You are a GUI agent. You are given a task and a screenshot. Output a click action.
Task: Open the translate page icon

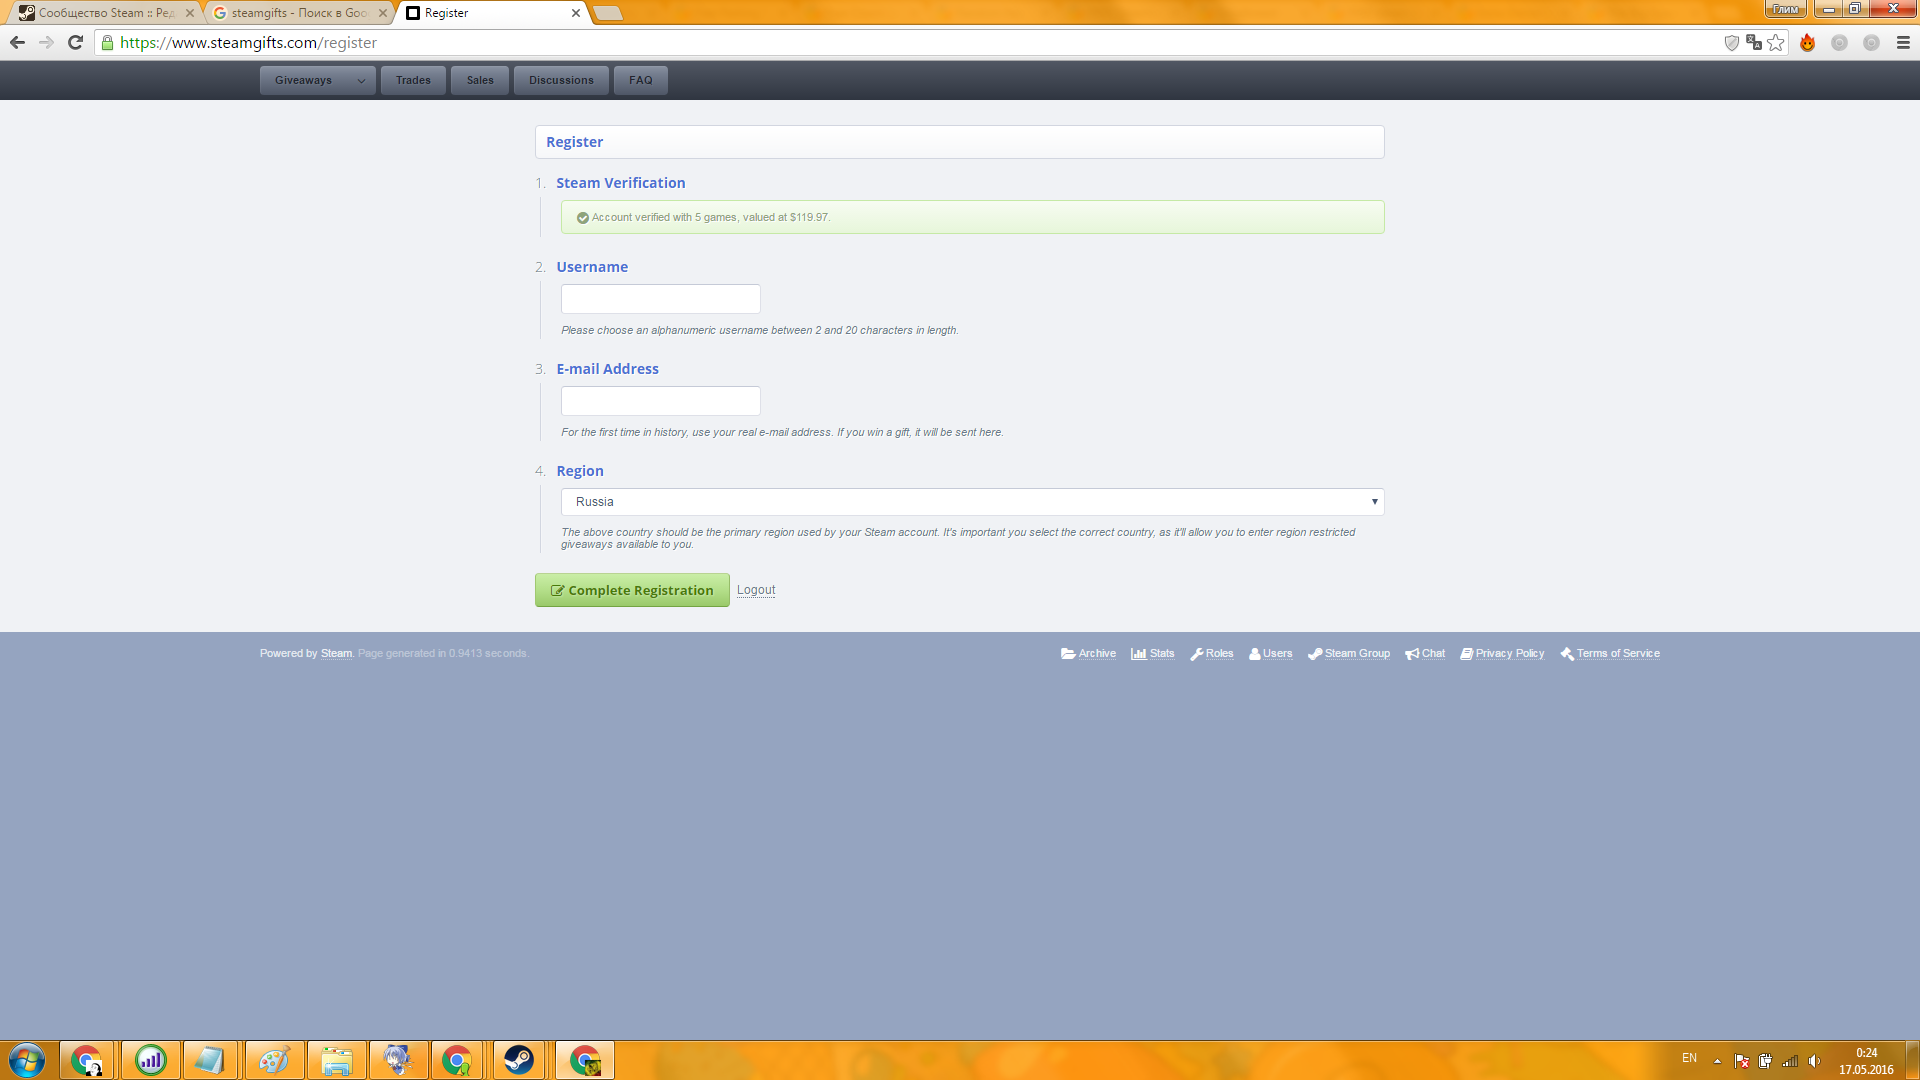tap(1754, 43)
